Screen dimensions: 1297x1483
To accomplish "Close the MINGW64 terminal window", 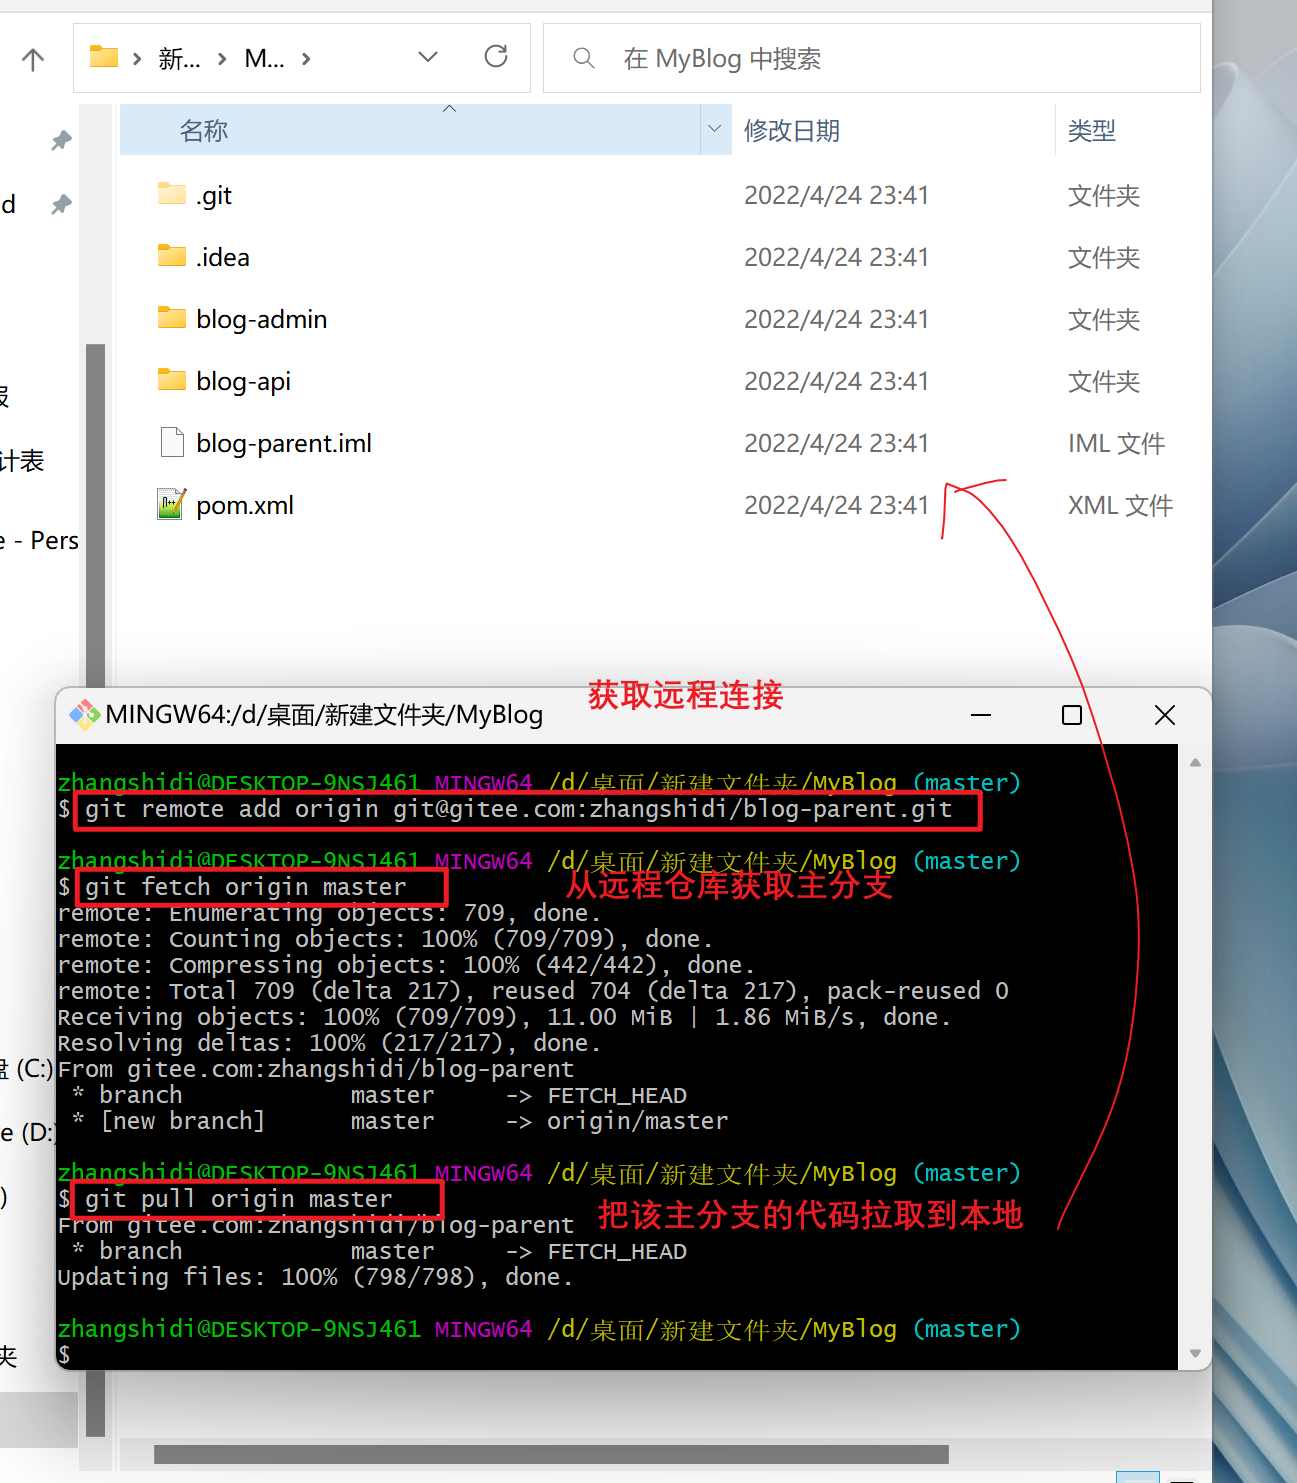I will coord(1165,715).
